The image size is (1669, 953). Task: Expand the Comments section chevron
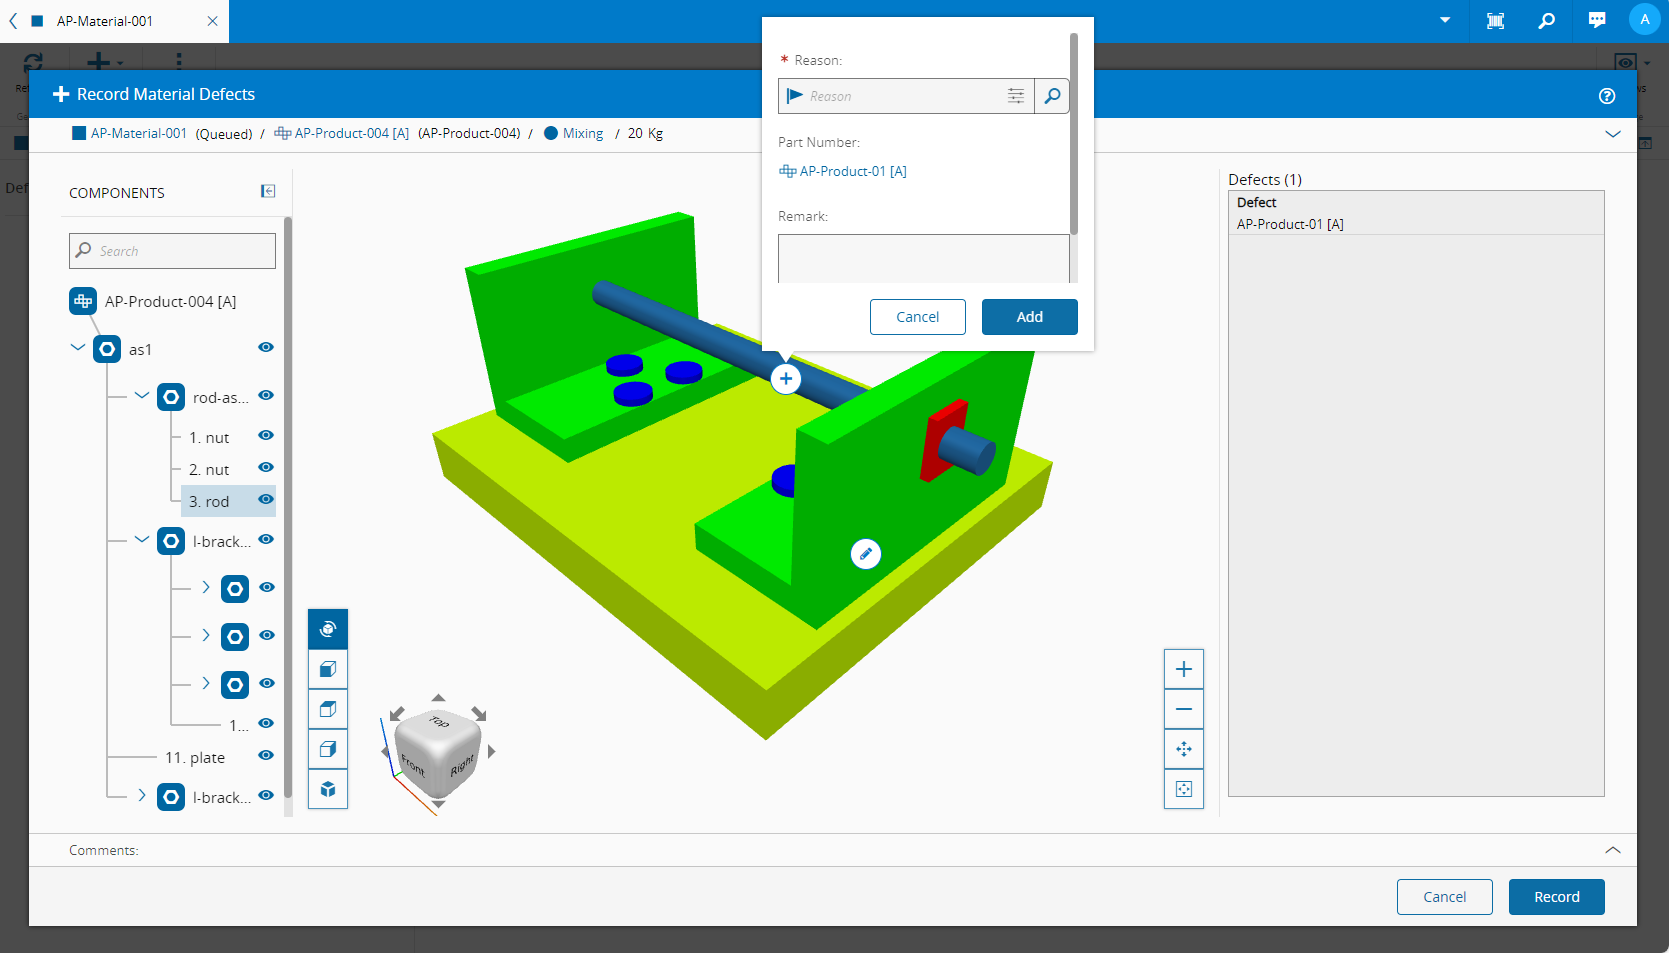[x=1613, y=850]
